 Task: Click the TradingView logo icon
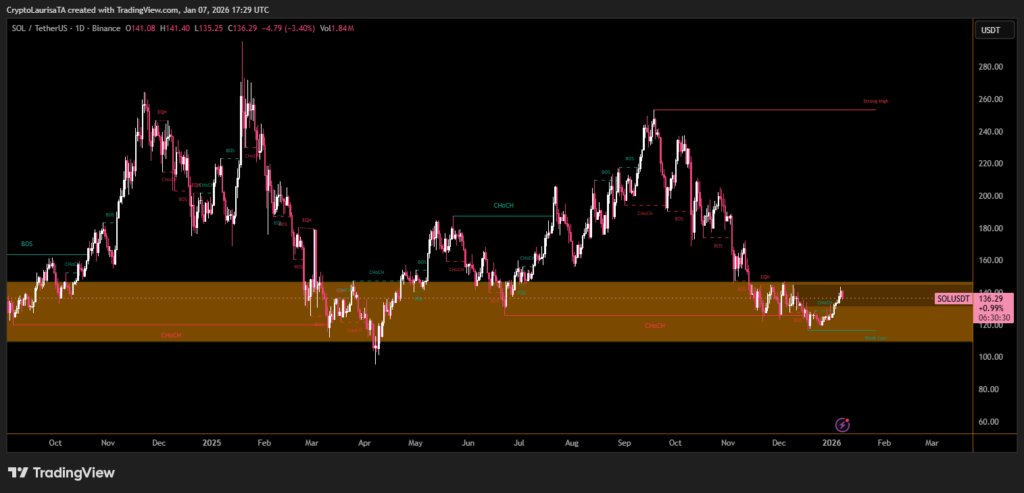pos(20,472)
